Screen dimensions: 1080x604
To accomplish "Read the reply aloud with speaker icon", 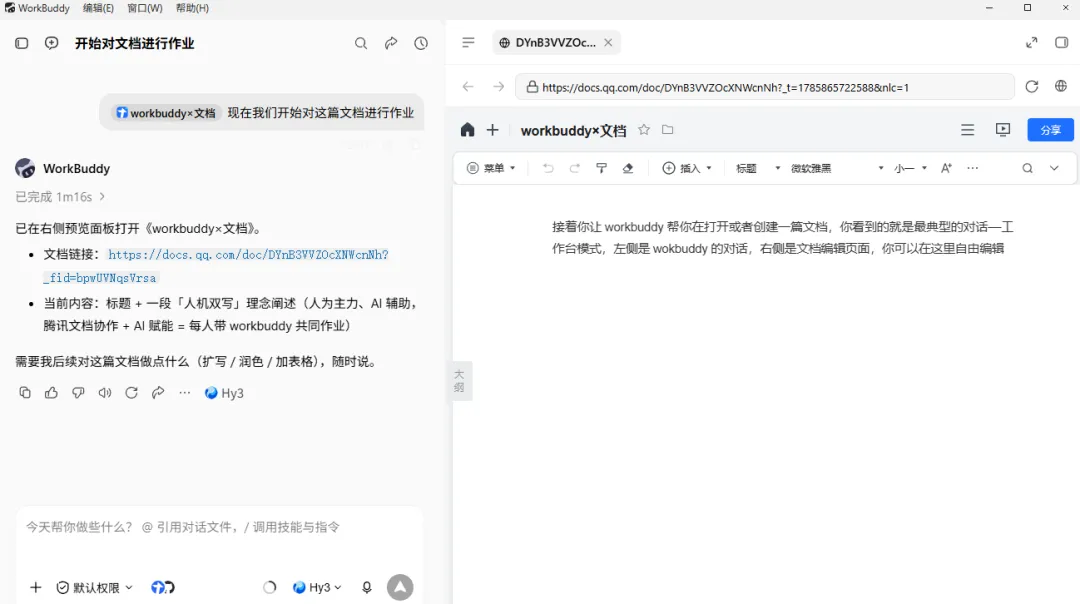I will point(105,393).
